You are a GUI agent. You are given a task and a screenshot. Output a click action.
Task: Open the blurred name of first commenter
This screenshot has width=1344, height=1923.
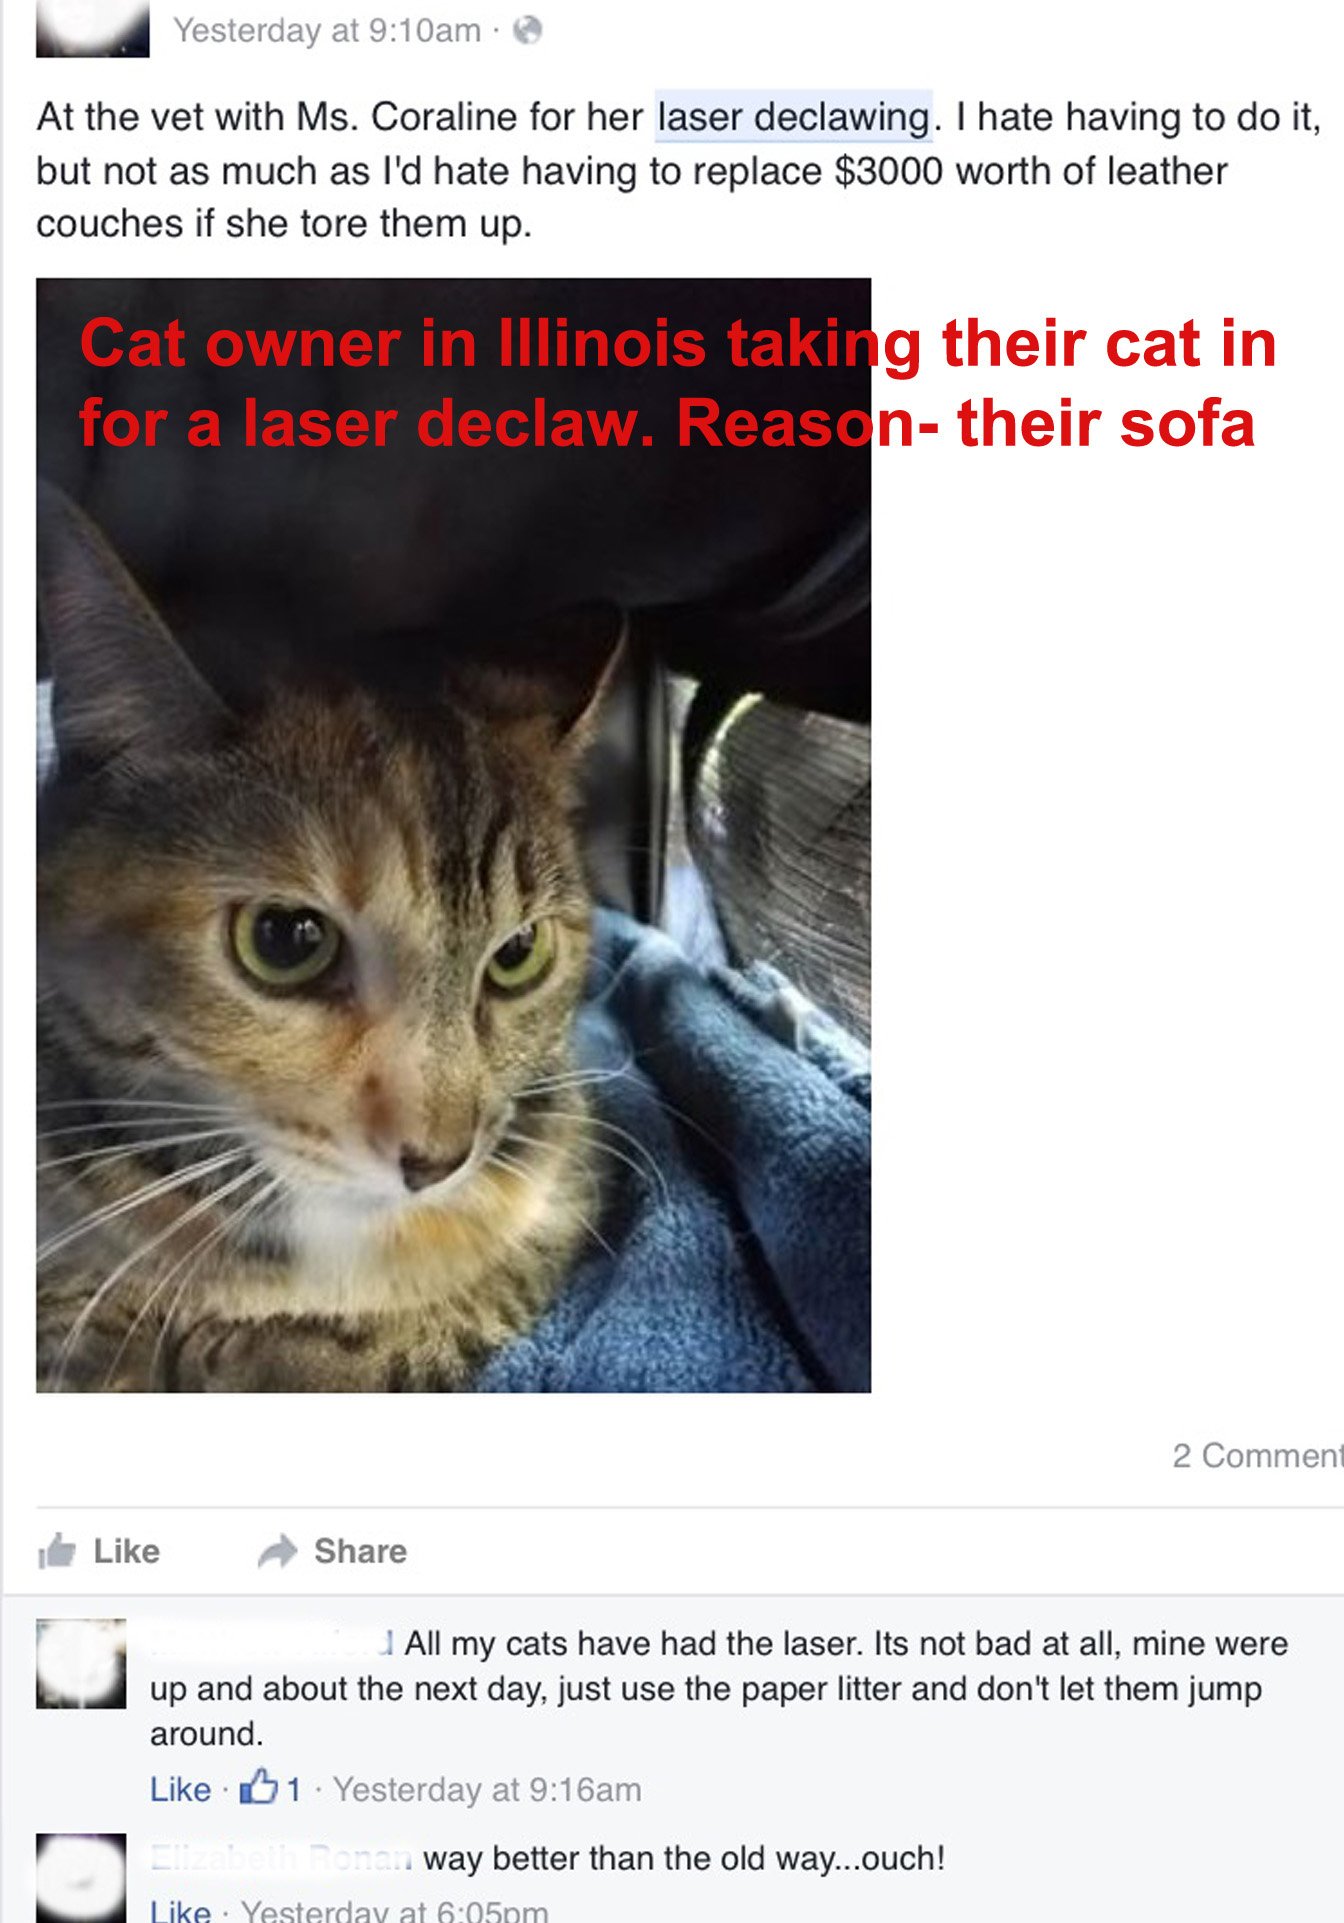click(x=272, y=1643)
